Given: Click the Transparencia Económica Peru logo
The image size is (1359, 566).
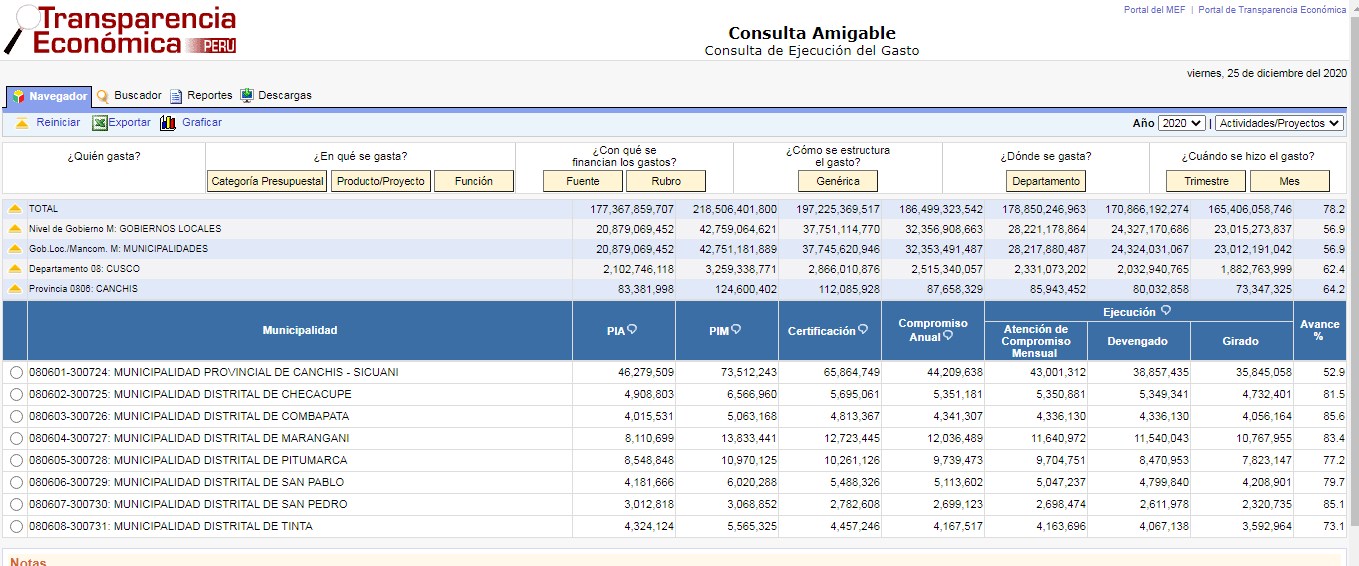Looking at the screenshot, I should pyautogui.click(x=122, y=30).
